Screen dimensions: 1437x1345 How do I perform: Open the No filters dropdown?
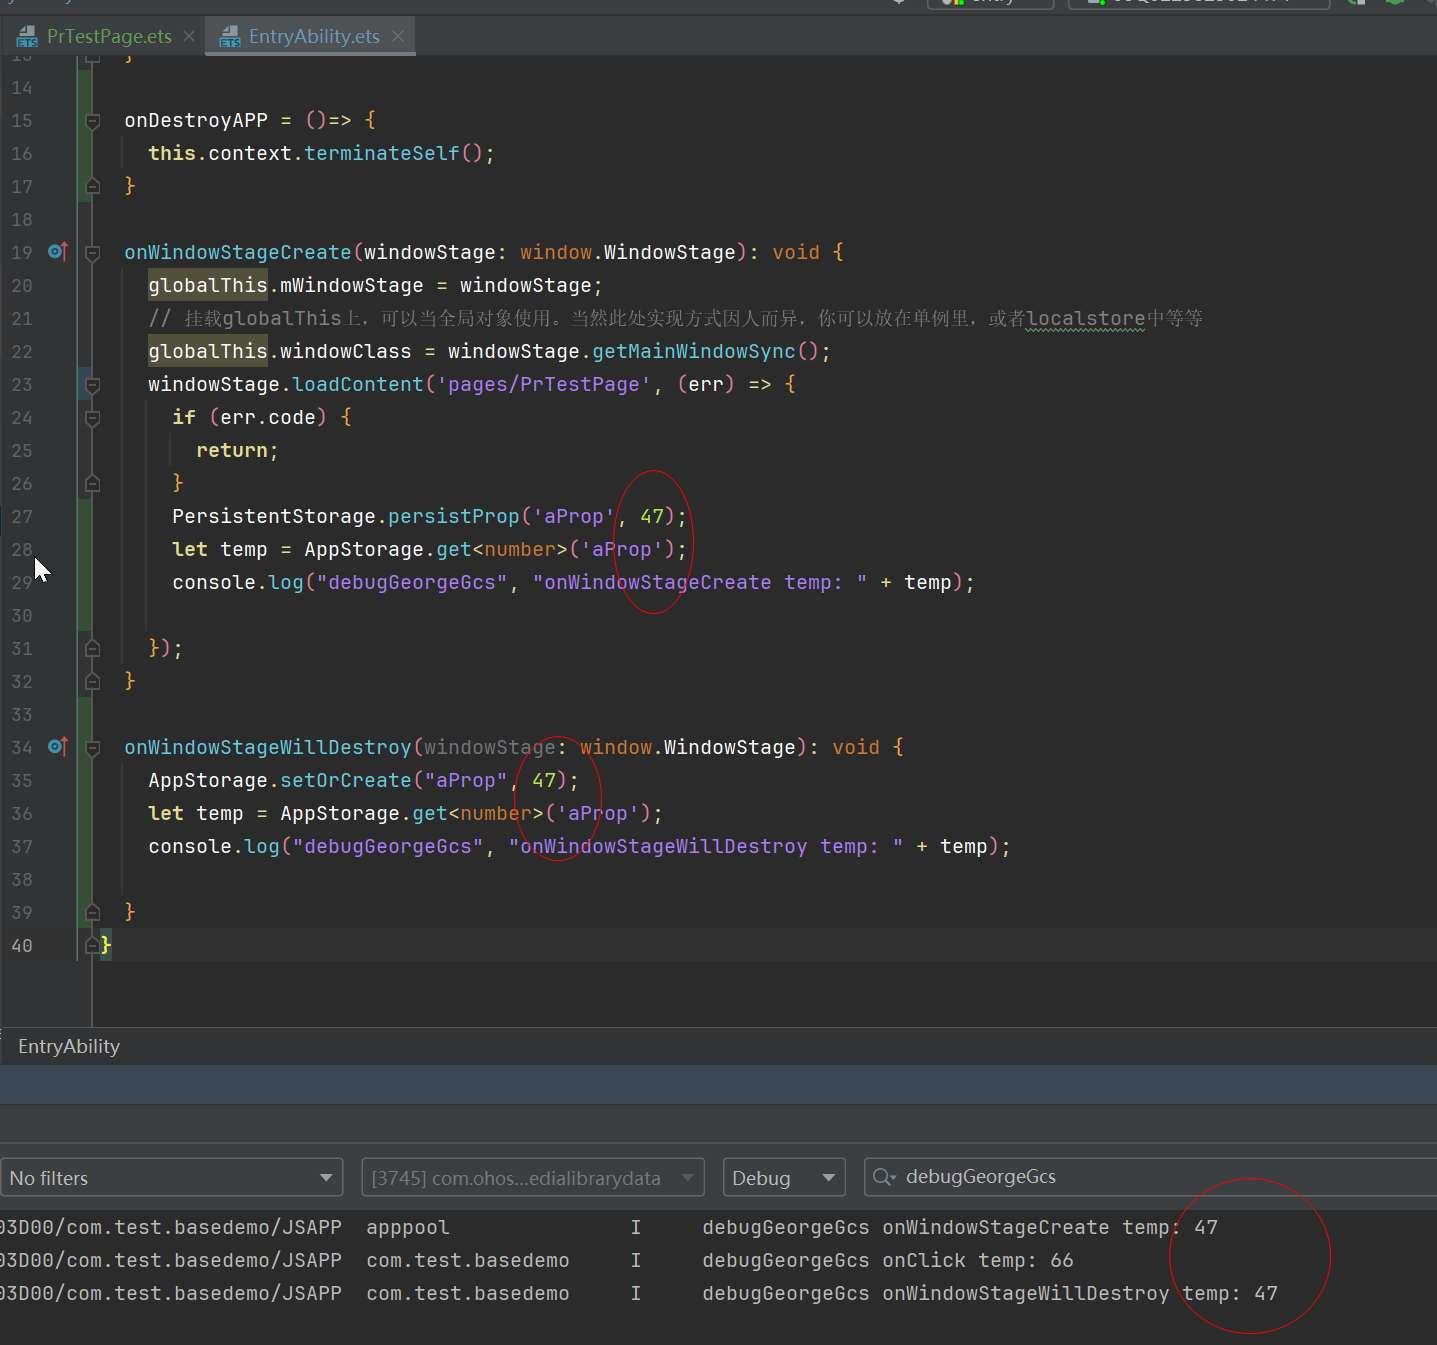tap(172, 1178)
